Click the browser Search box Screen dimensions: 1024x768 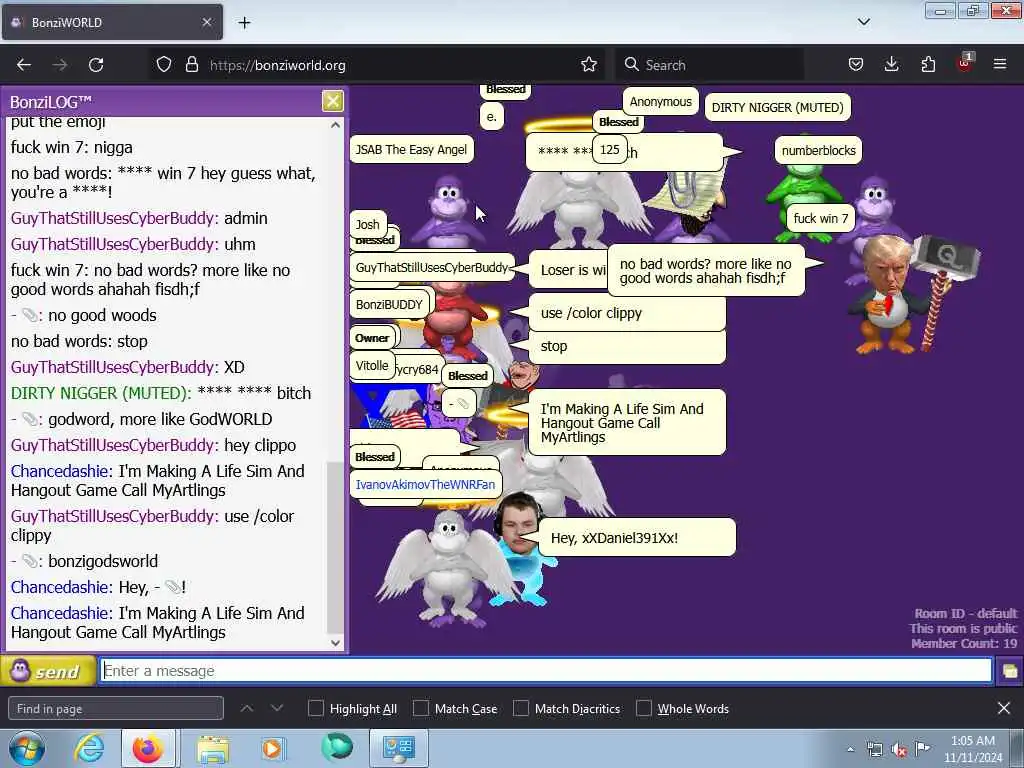point(709,65)
